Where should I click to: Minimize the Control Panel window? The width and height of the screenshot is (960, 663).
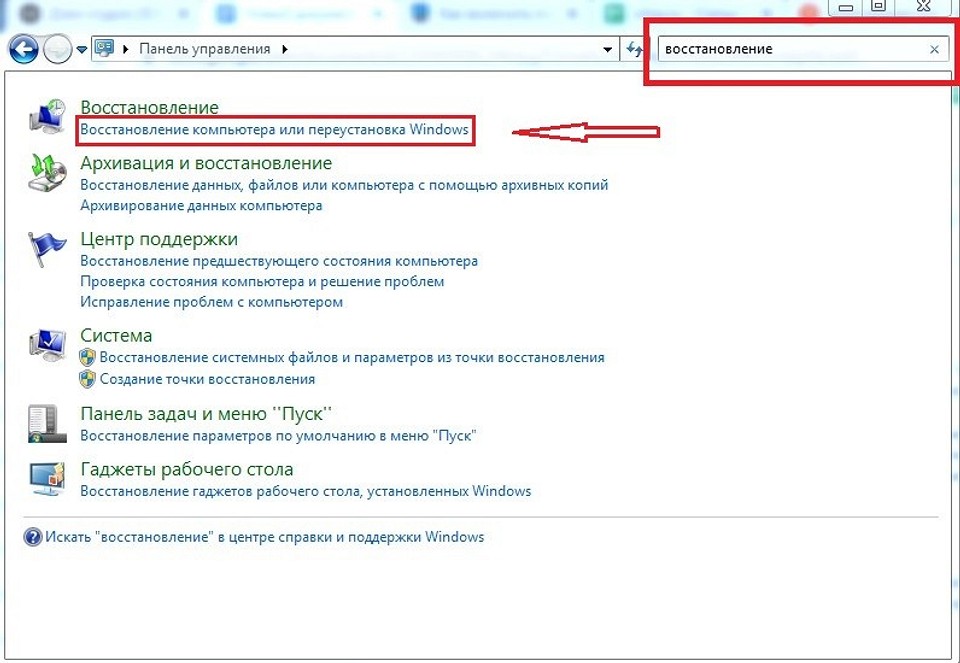coord(846,7)
